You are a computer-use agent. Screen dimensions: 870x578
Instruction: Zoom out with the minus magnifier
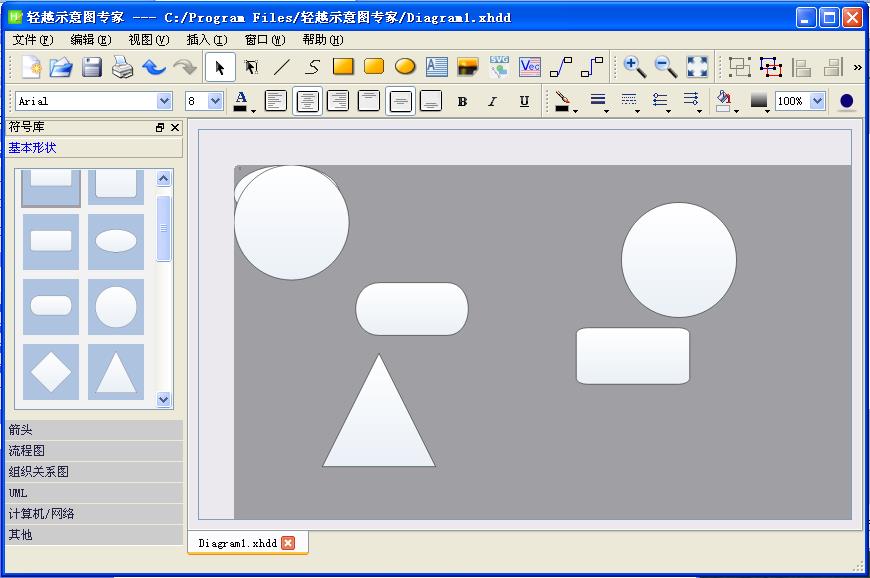[666, 67]
